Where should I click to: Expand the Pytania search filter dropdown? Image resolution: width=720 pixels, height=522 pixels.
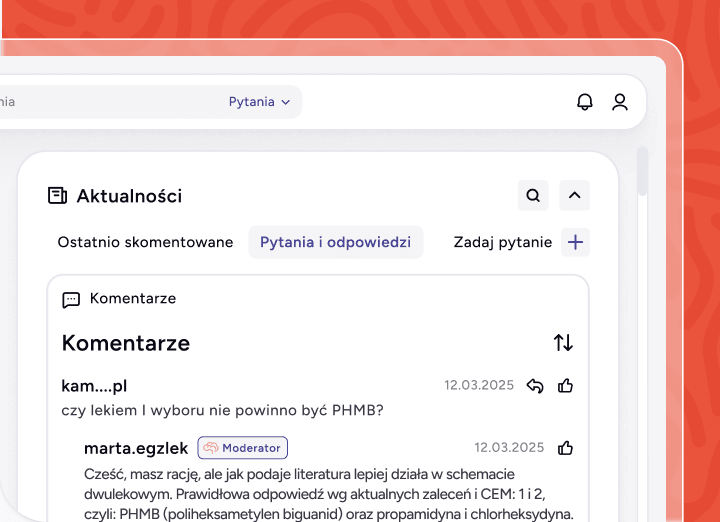coord(259,102)
